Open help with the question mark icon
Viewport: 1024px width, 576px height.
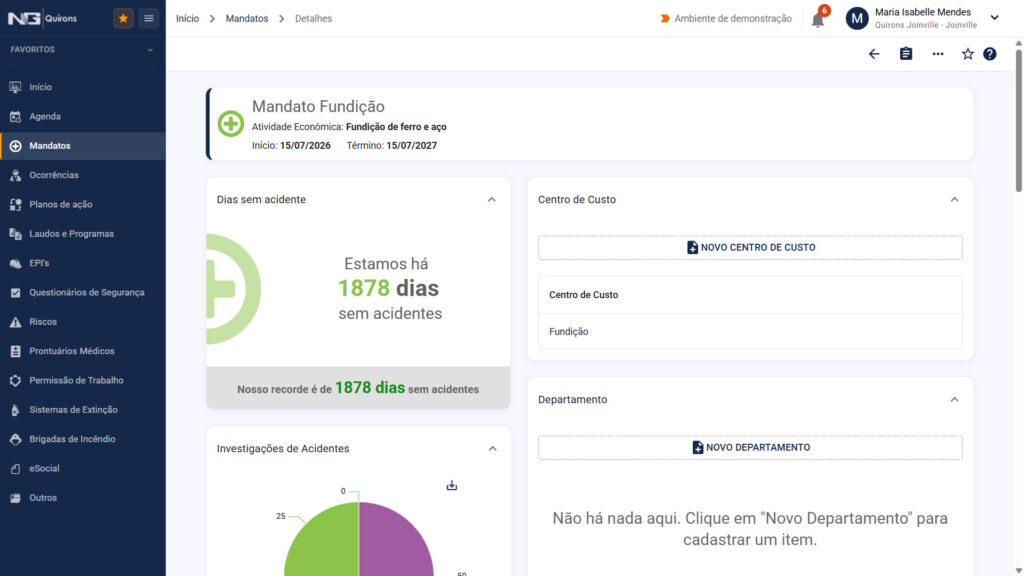(x=990, y=54)
